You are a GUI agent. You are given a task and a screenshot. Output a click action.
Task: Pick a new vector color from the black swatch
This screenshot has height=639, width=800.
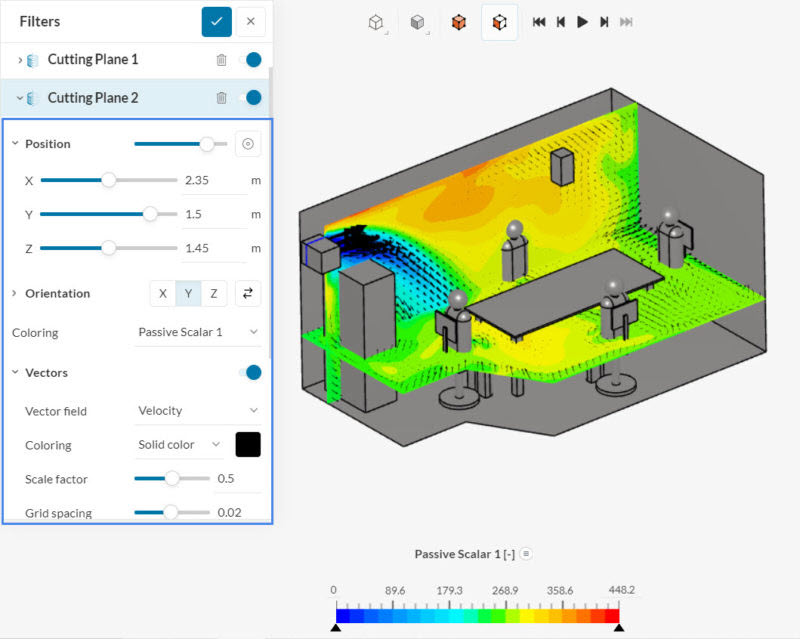pyautogui.click(x=249, y=444)
